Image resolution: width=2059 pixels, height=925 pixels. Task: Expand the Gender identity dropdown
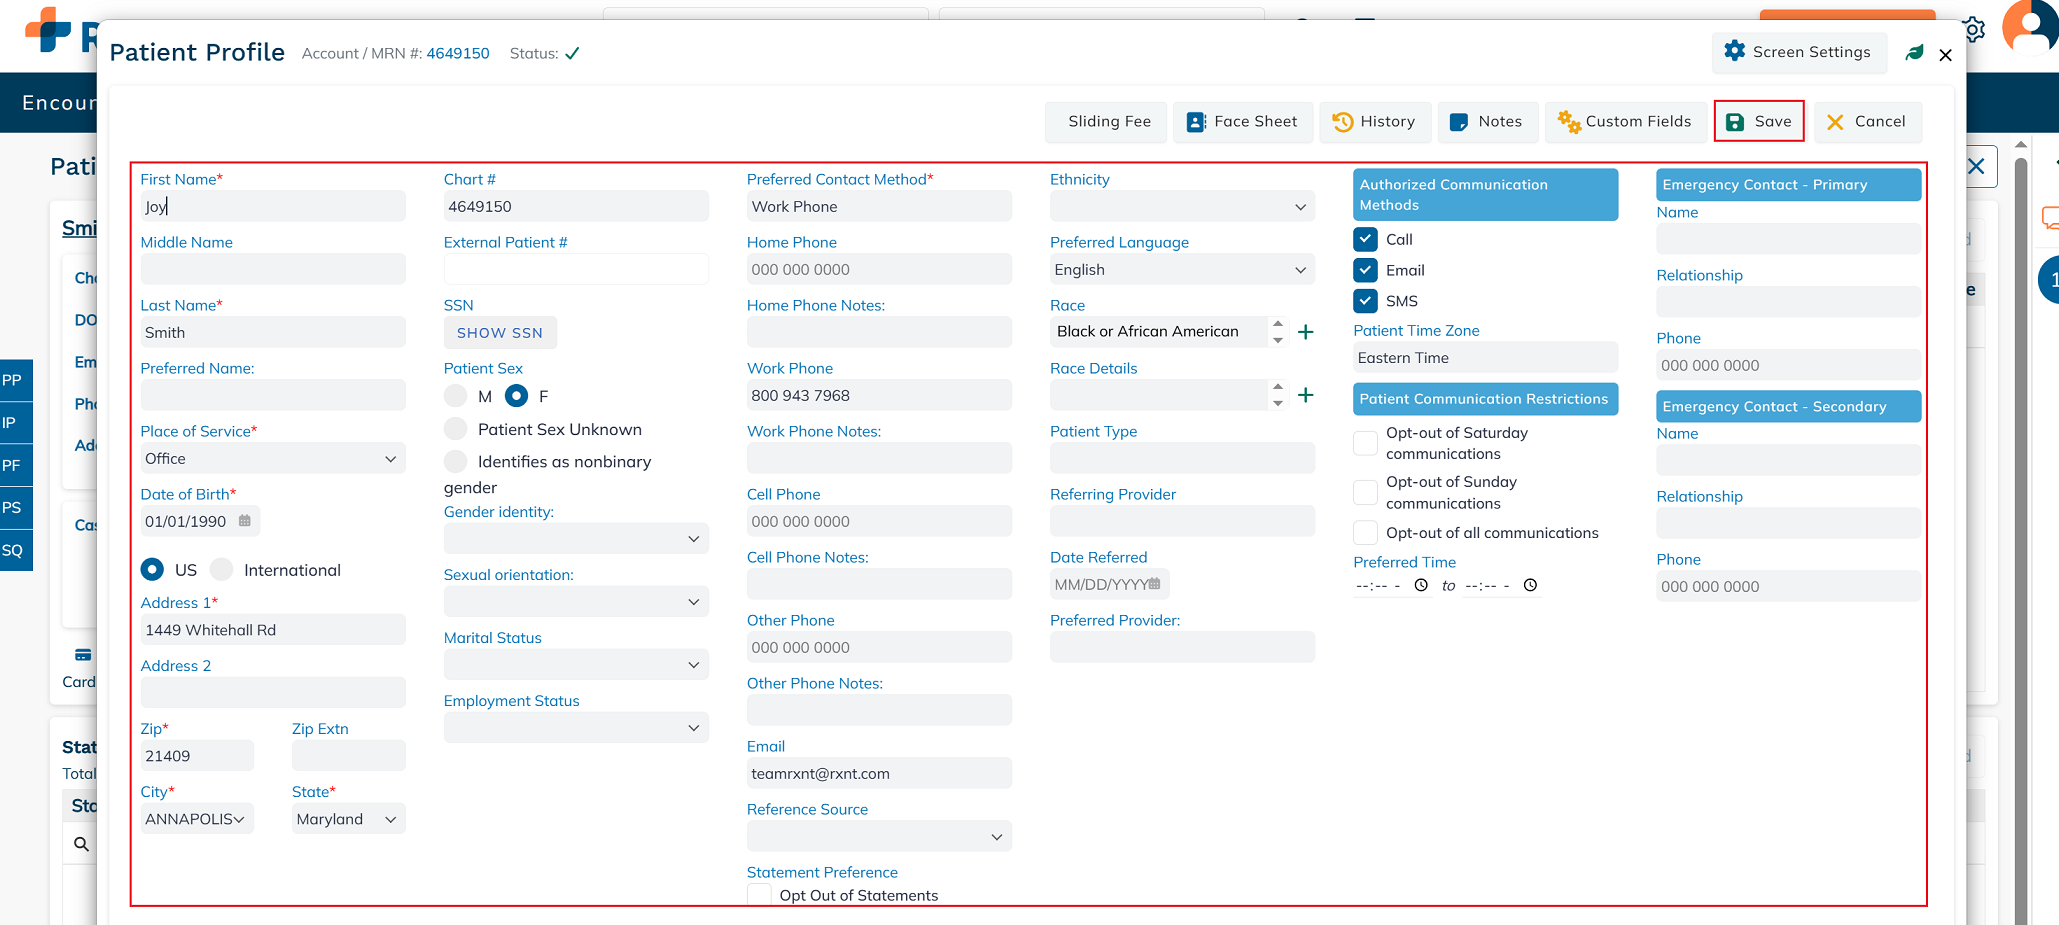coord(576,538)
